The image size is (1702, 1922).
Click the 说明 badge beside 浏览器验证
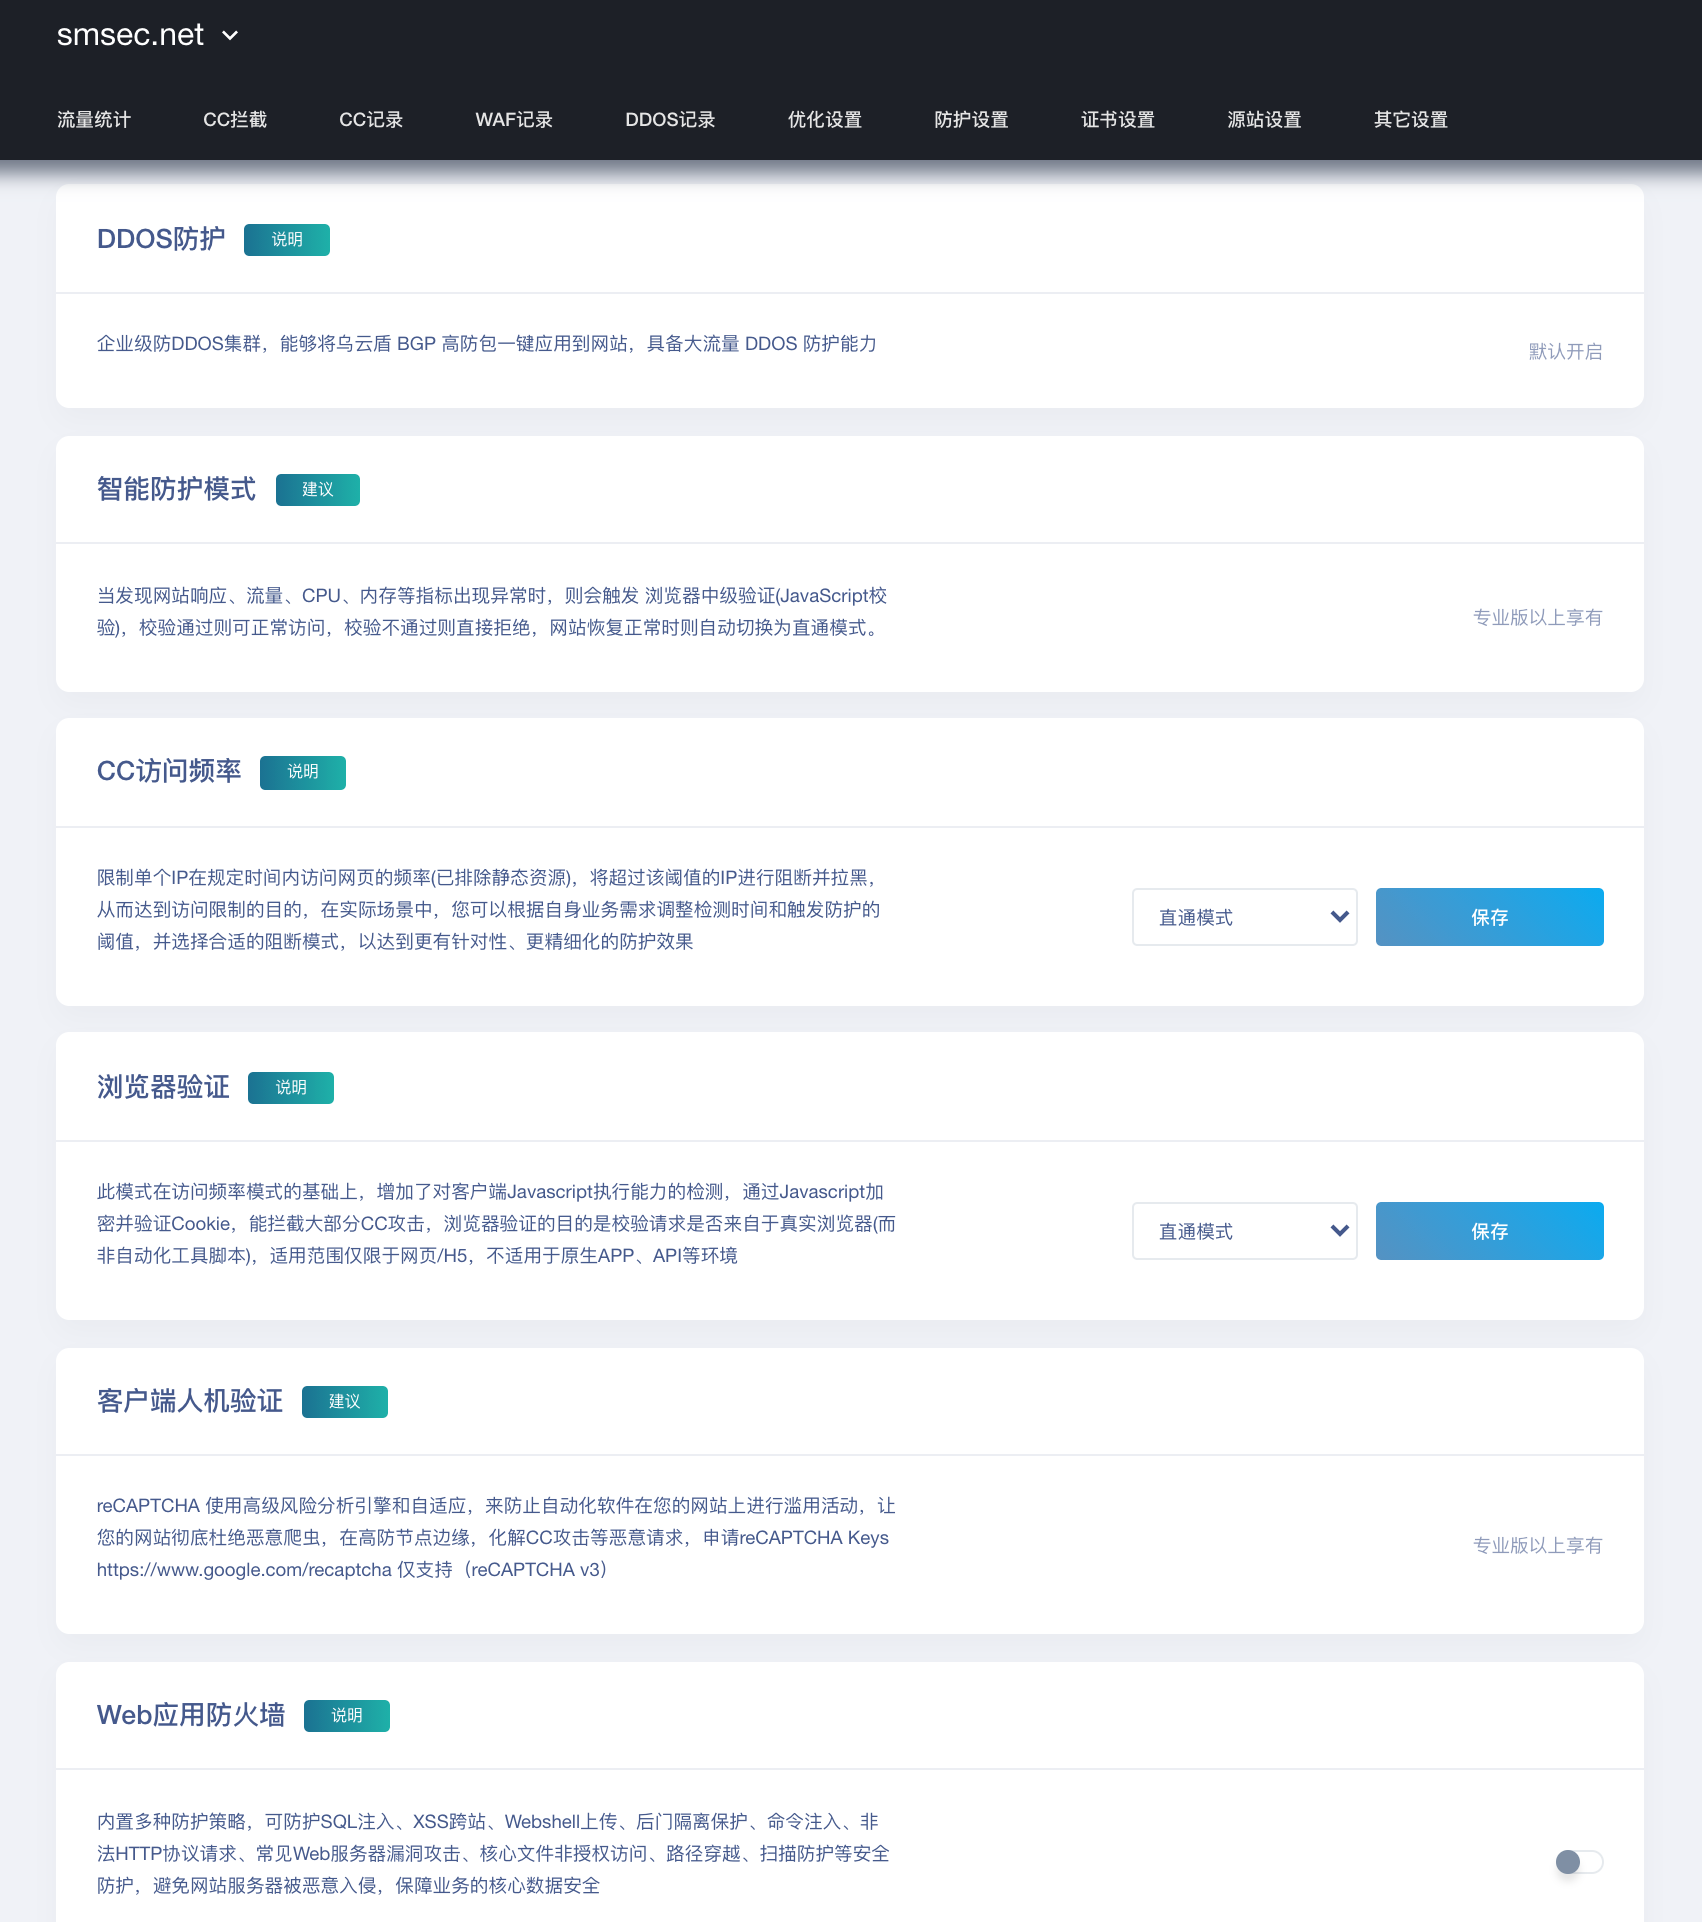point(291,1088)
